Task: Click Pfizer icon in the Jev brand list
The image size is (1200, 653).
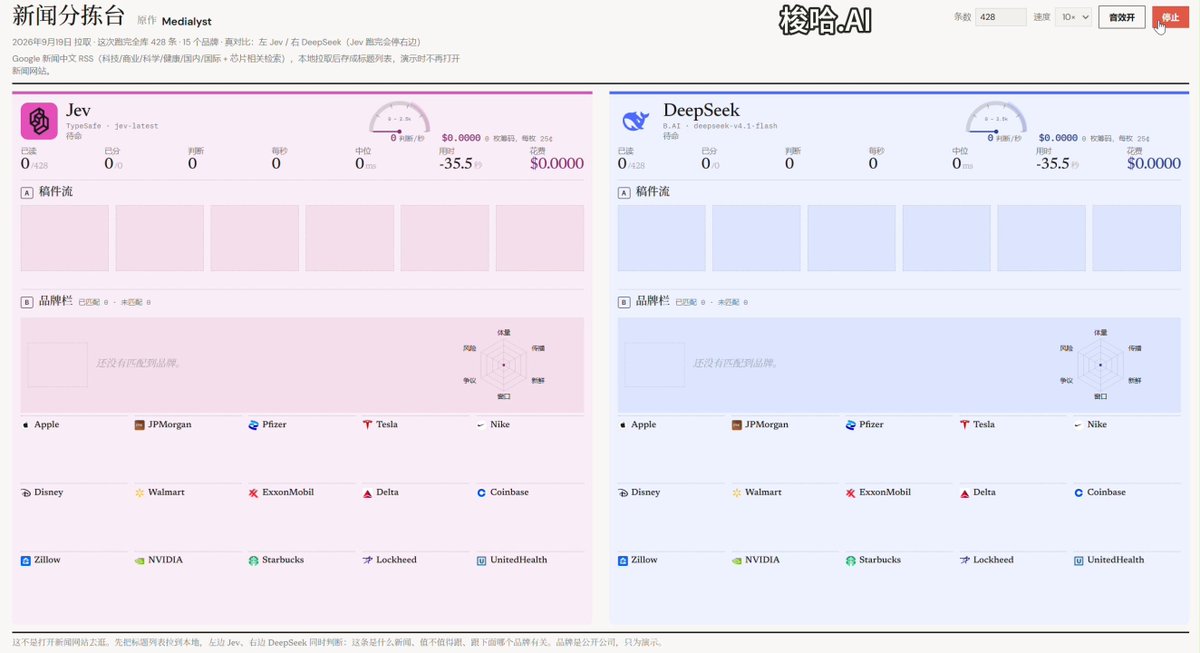Action: click(x=254, y=425)
